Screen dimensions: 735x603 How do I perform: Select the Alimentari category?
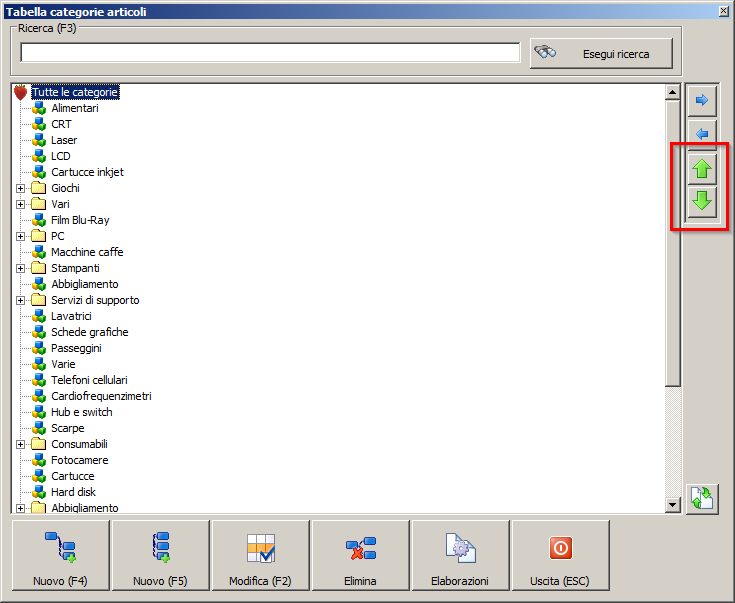(75, 108)
